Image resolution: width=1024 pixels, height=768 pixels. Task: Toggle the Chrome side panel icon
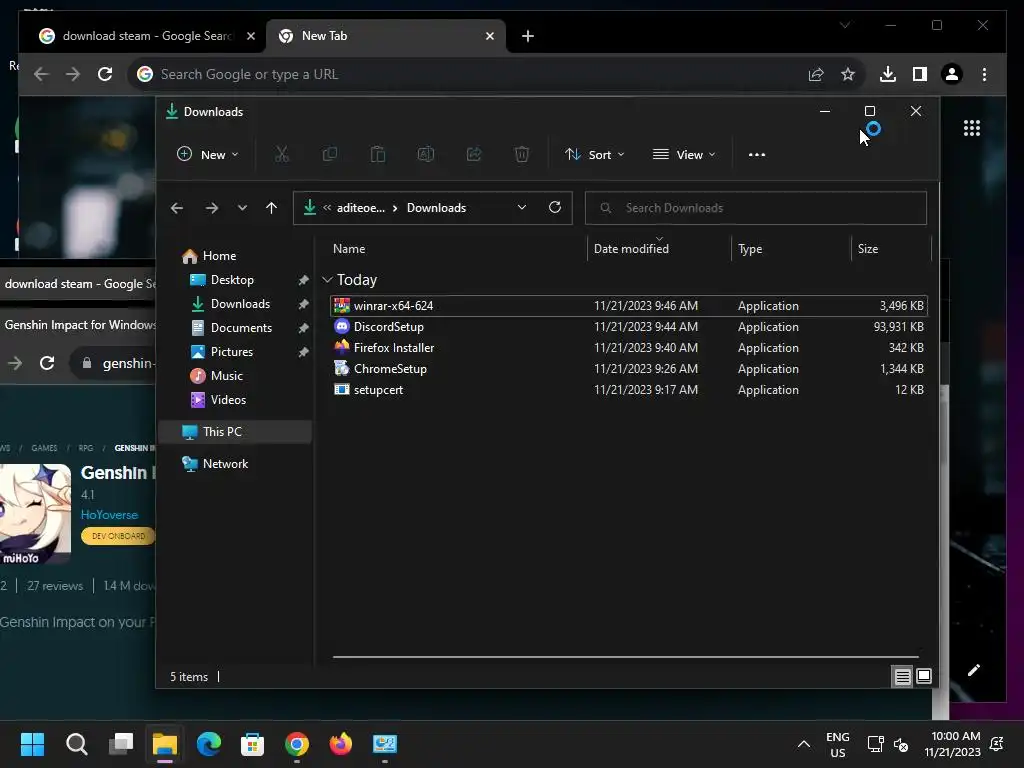pos(920,74)
